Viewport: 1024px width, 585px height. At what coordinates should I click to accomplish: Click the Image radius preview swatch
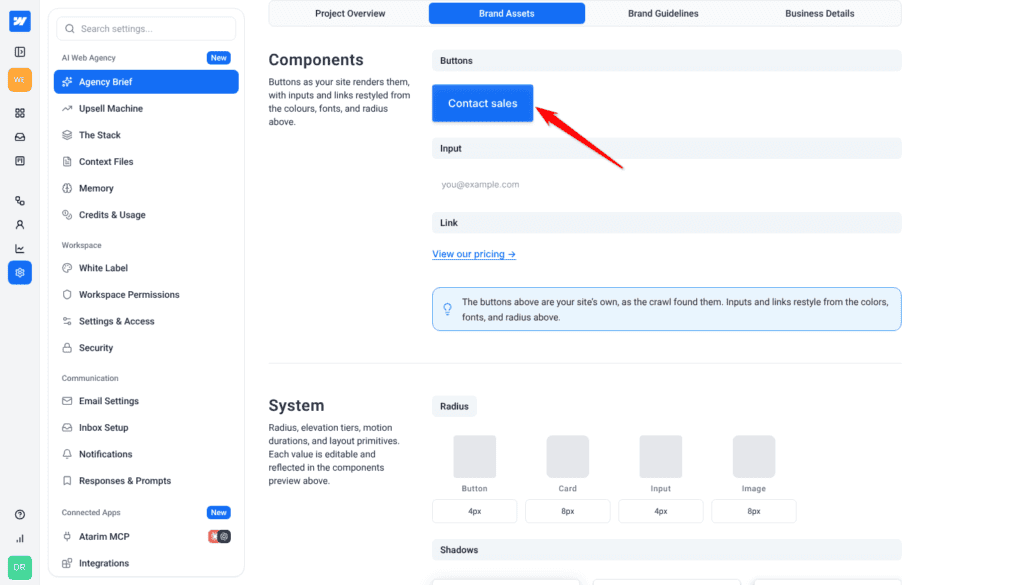(754, 456)
